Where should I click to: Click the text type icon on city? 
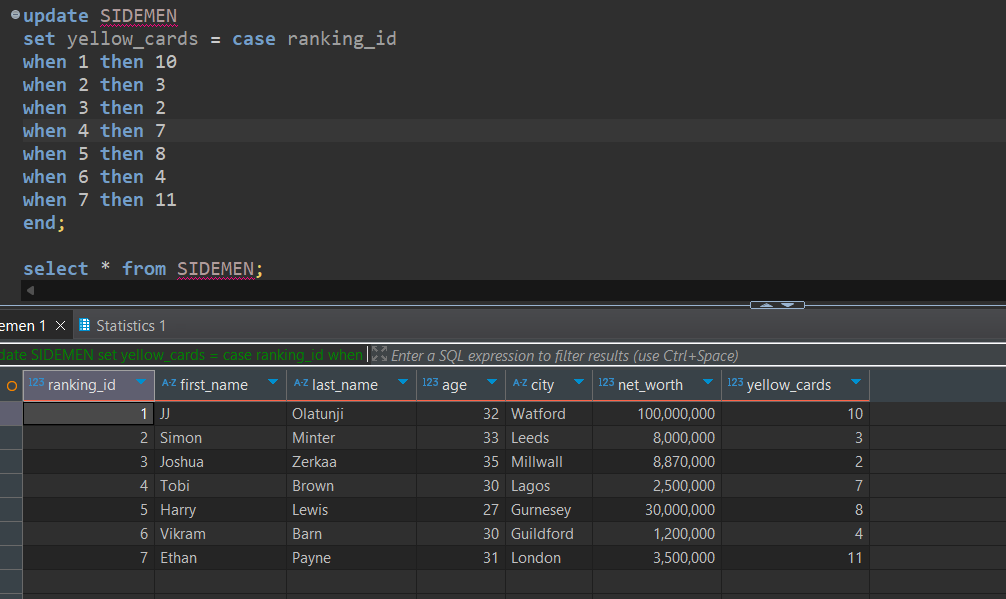[520, 383]
